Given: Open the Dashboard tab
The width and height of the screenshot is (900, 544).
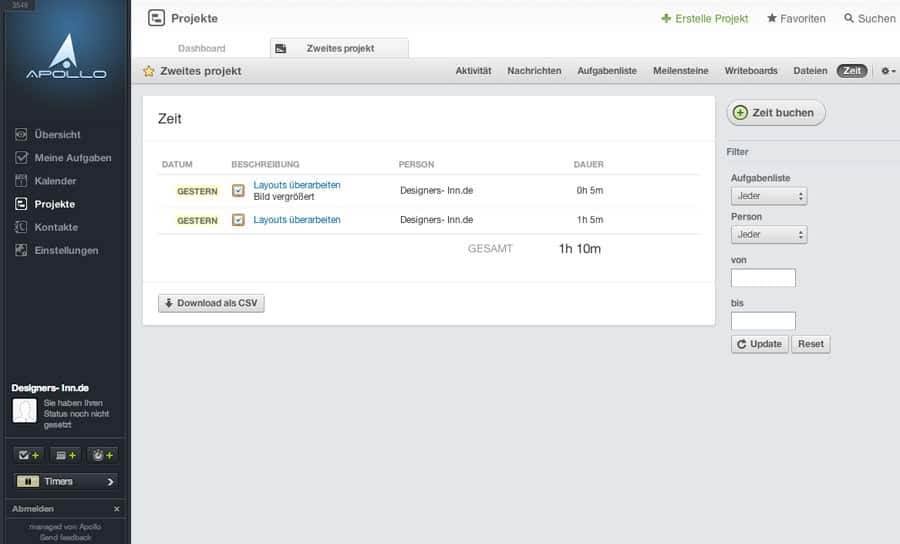Looking at the screenshot, I should point(201,48).
